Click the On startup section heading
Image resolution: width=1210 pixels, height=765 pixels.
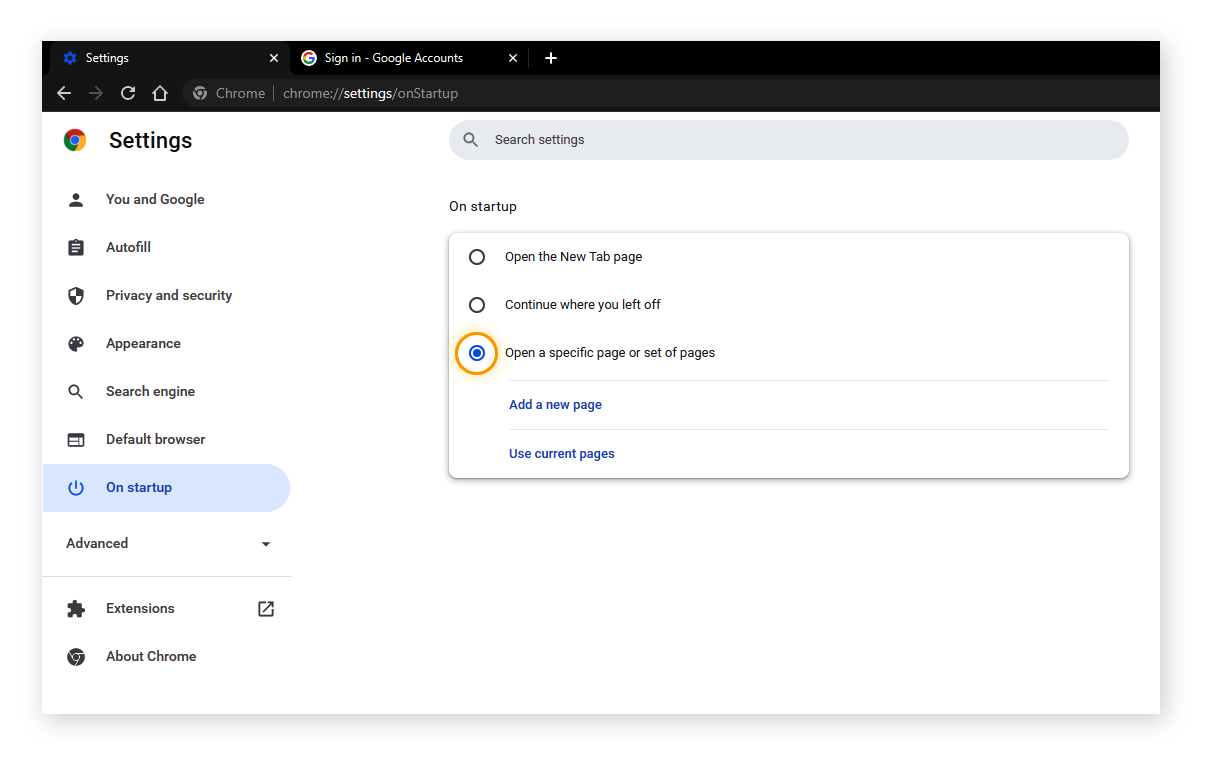(x=483, y=206)
